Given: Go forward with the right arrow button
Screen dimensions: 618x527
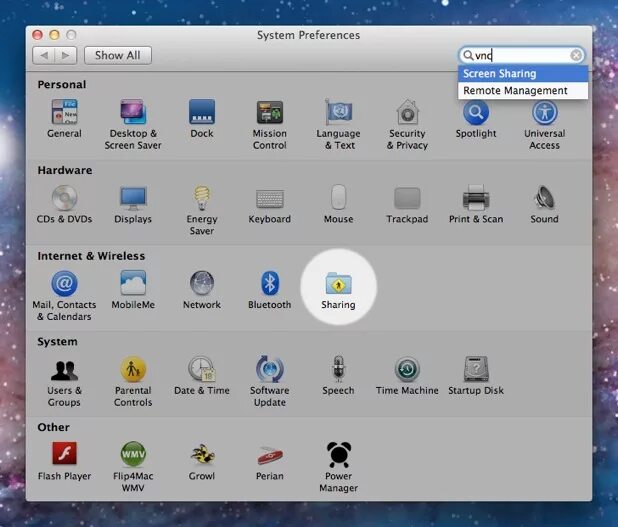Looking at the screenshot, I should pyautogui.click(x=66, y=56).
